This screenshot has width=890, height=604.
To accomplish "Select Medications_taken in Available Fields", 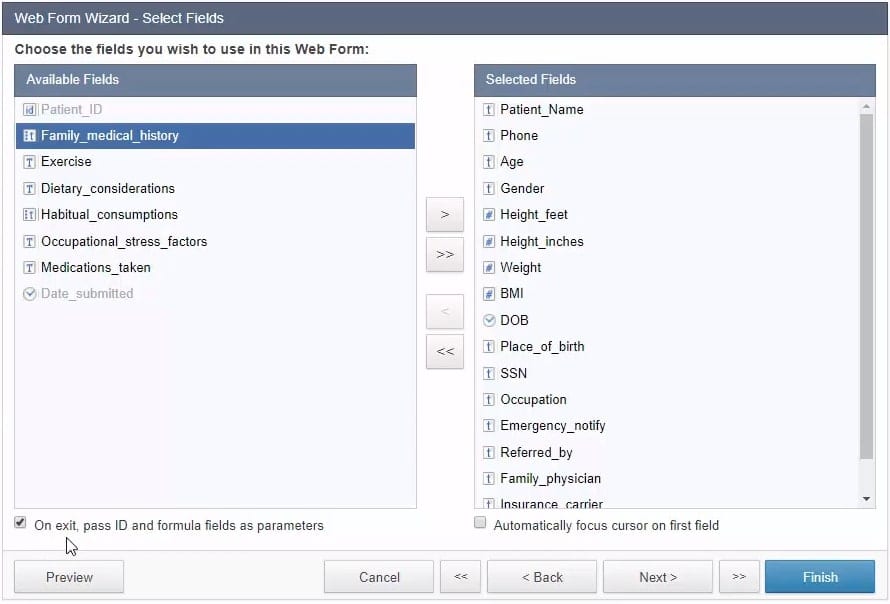I will pyautogui.click(x=95, y=268).
